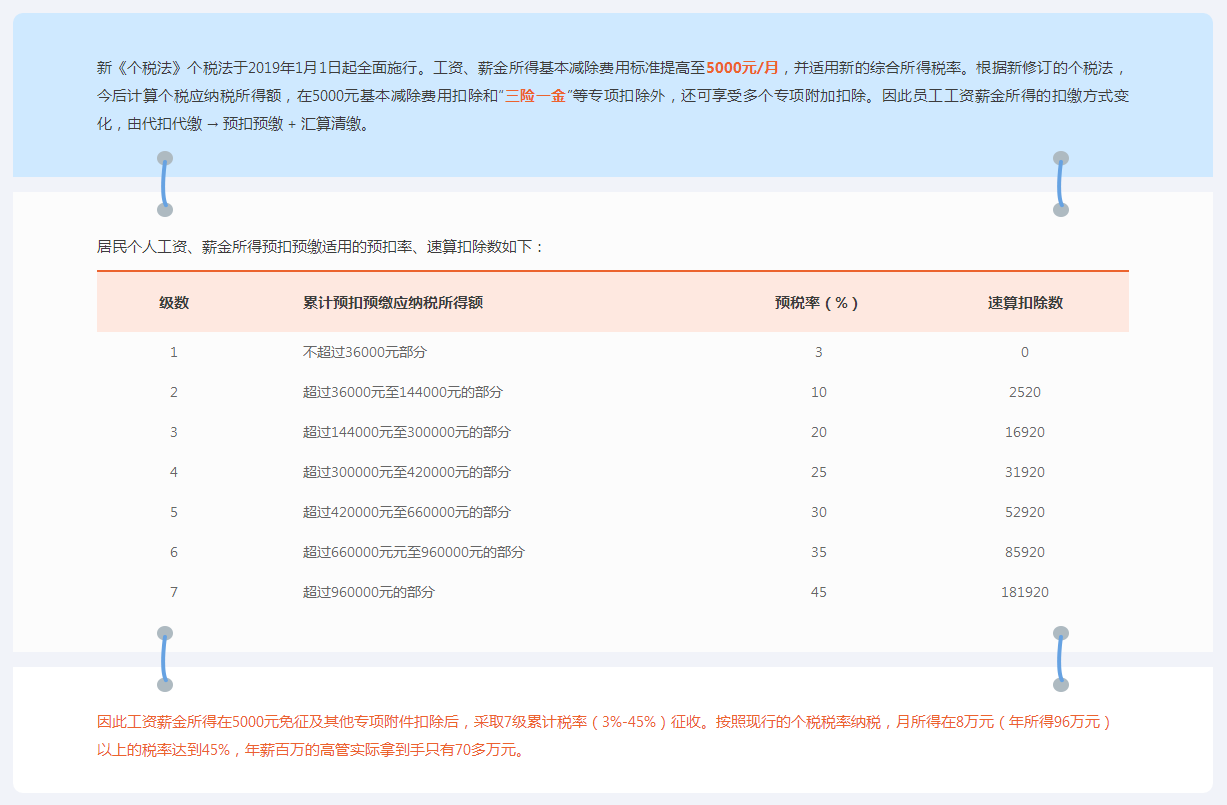Click the left binder ring joining blue banner and table
This screenshot has width=1227, height=805.
click(x=165, y=184)
